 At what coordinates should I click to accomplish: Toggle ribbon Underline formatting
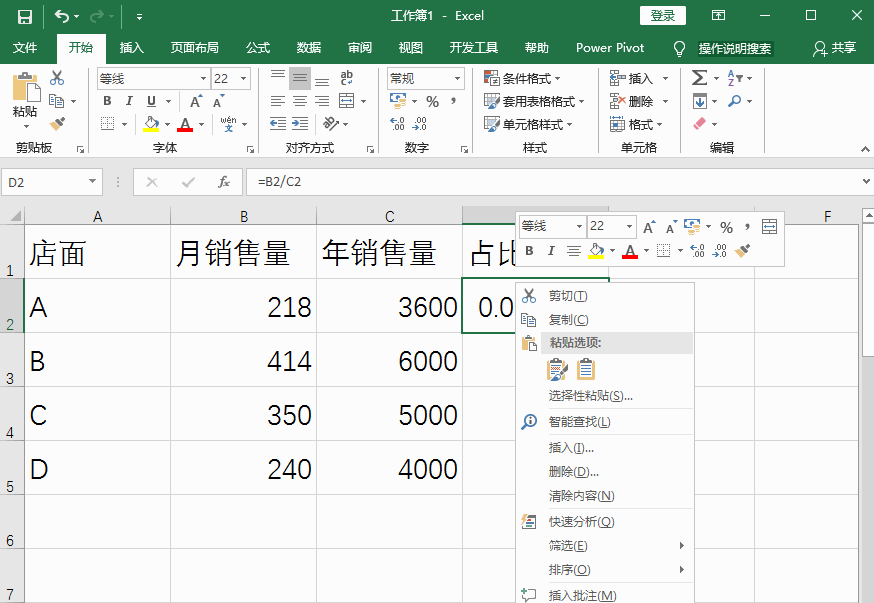coord(151,101)
